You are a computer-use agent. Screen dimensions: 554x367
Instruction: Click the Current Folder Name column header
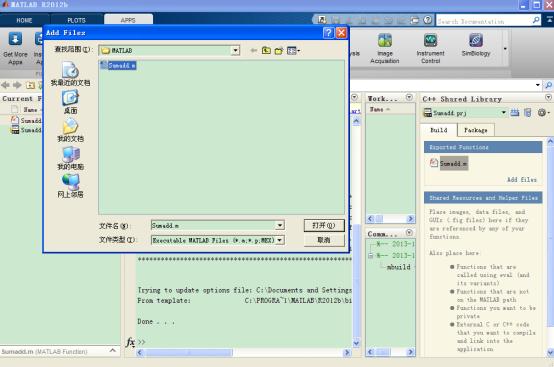[30, 109]
